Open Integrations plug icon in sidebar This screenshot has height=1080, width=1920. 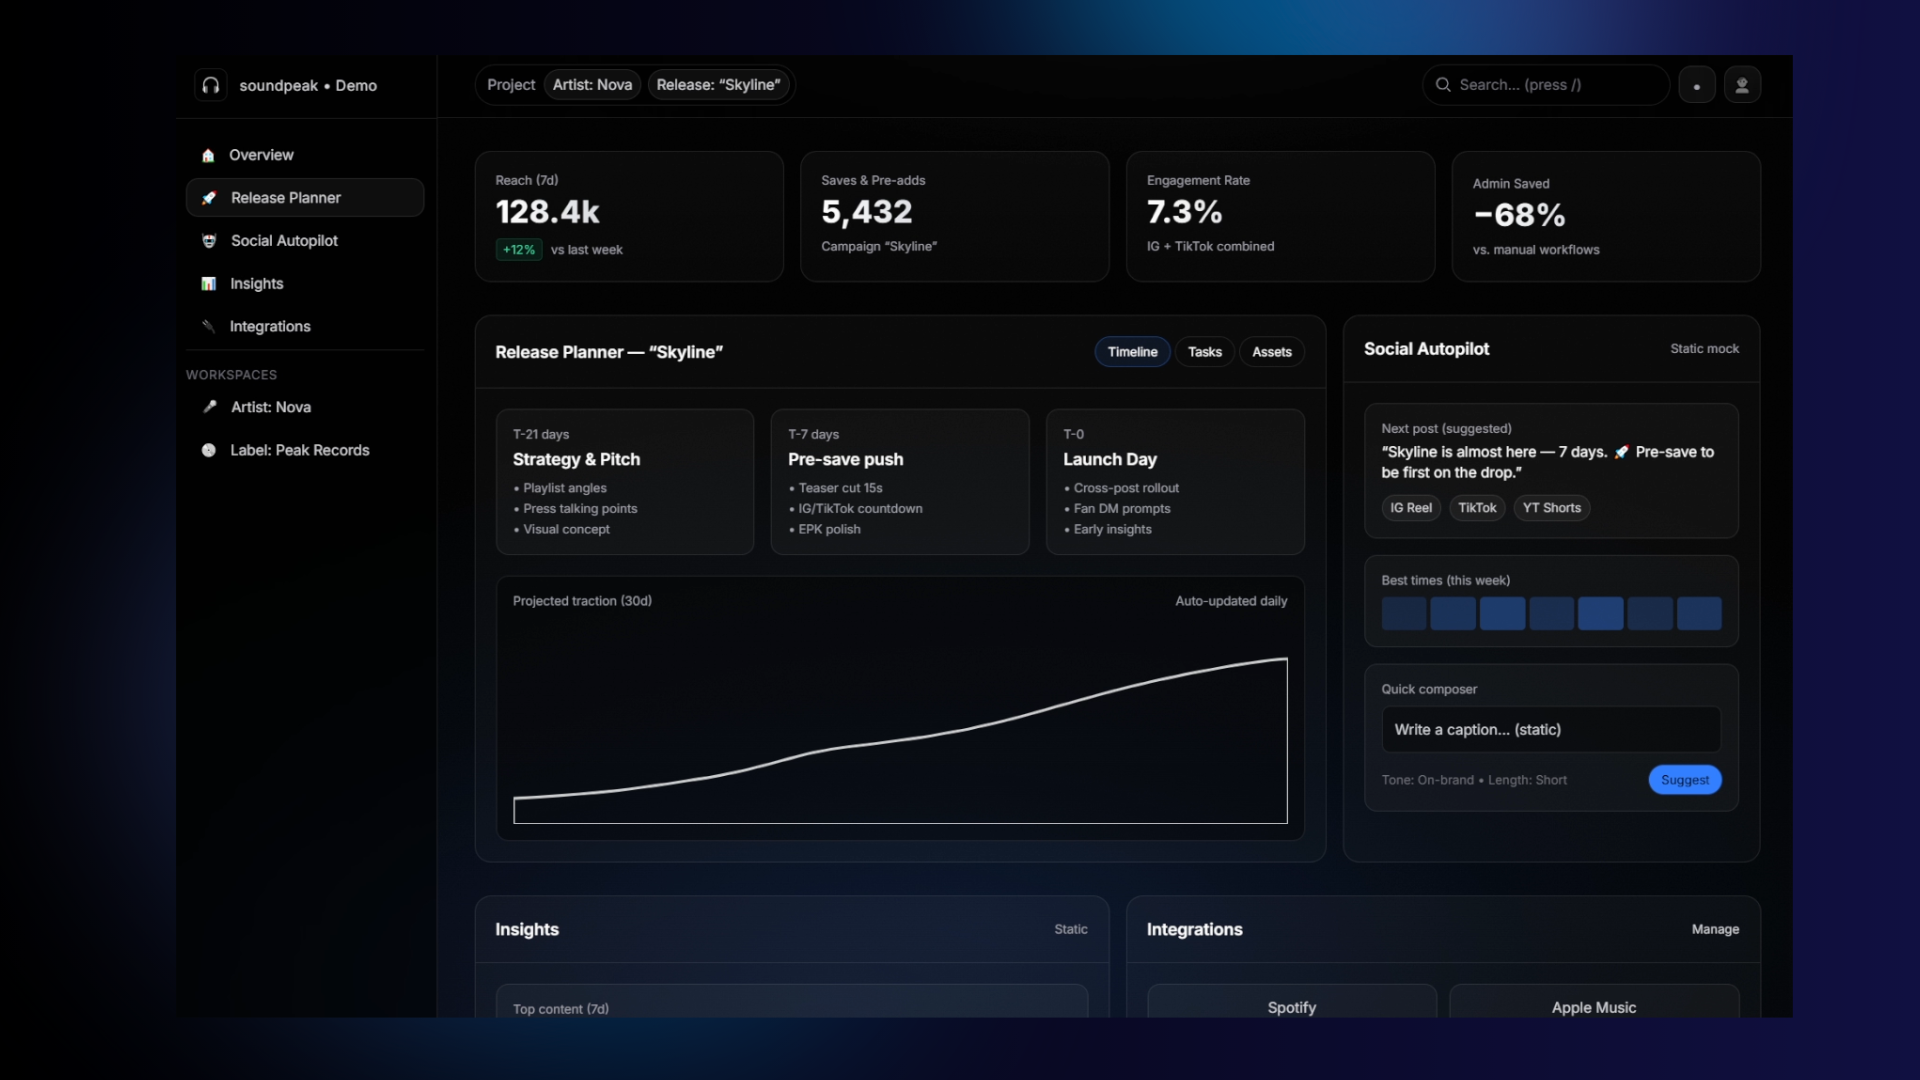209,327
